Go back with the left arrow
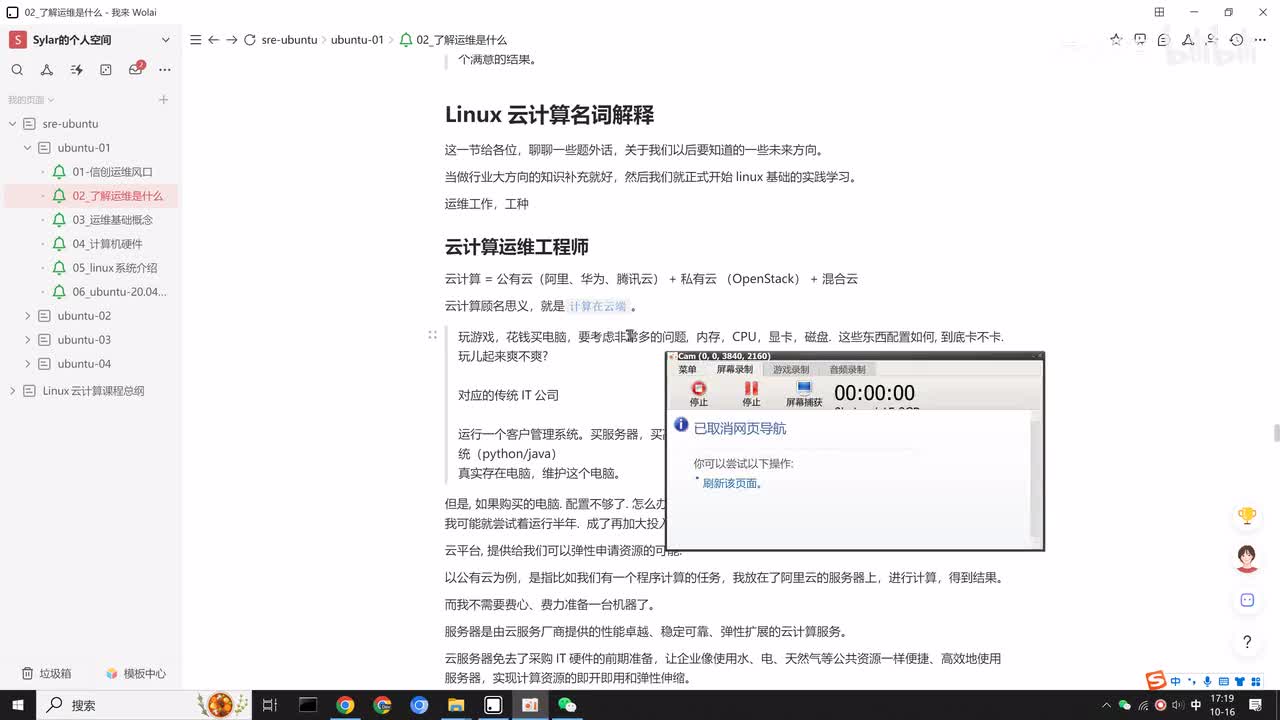This screenshot has width=1280, height=720. tap(213, 40)
